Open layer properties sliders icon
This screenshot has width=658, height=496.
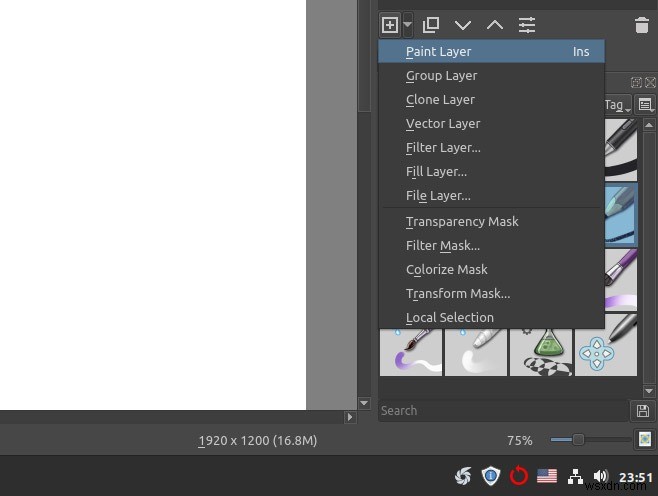point(527,25)
